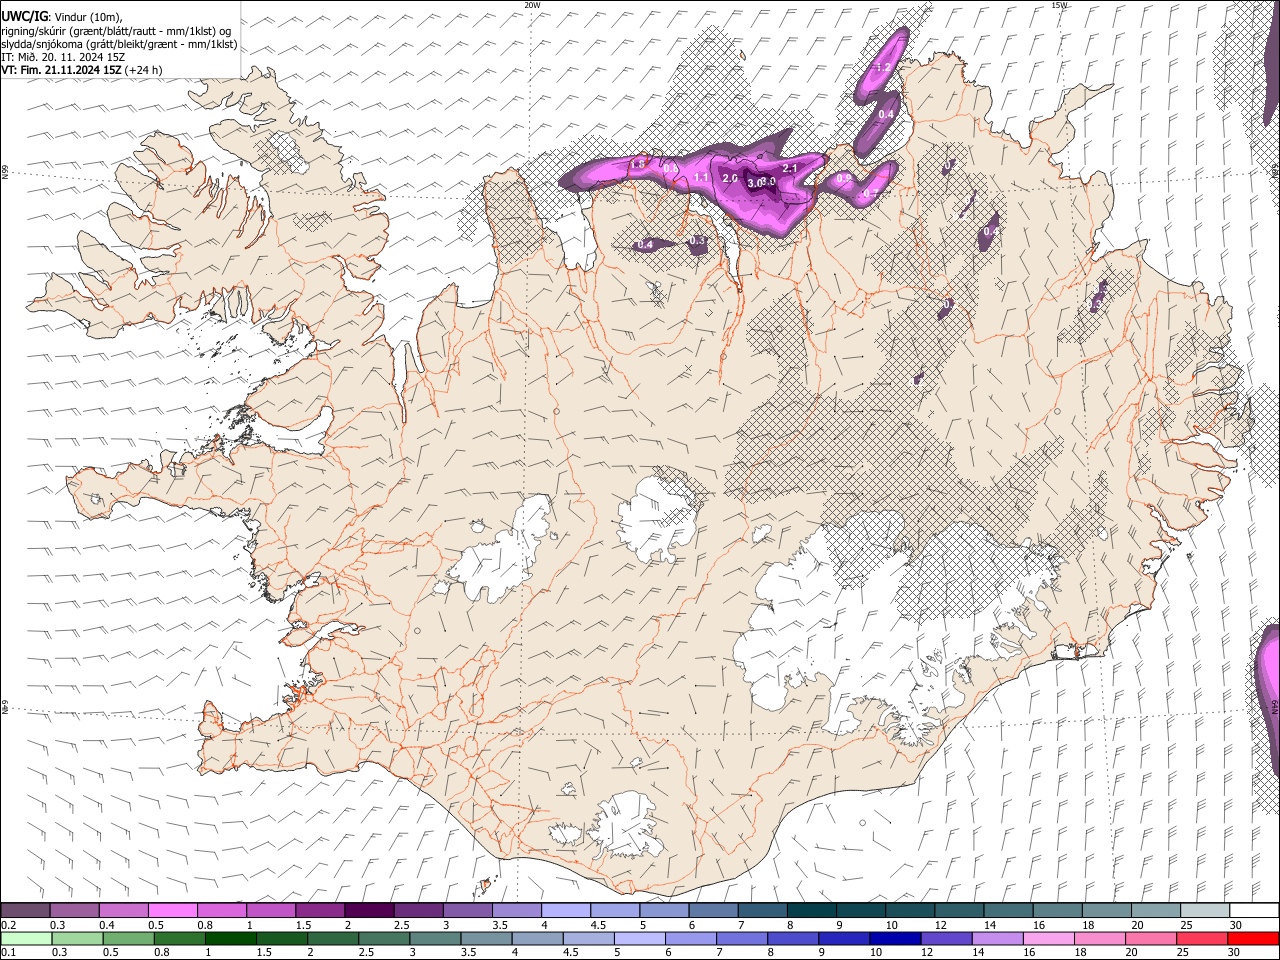Select the top-row swatch between 0.5 and 0.8
Image resolution: width=1280 pixels, height=960 pixels.
point(173,910)
